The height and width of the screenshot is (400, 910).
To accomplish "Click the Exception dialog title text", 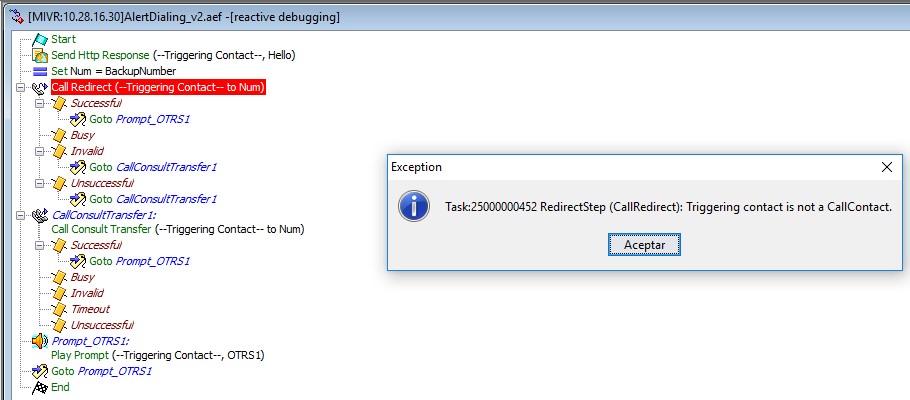I will point(416,167).
